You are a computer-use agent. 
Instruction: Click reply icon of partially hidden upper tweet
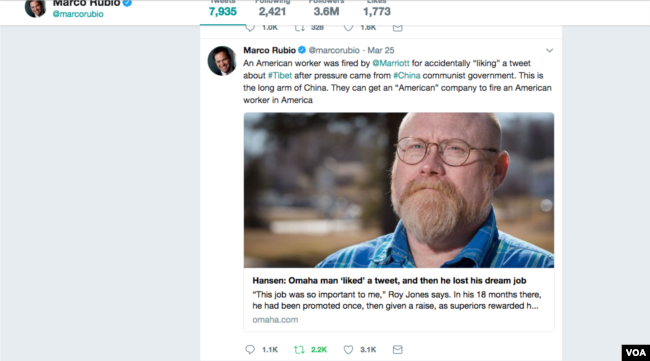pyautogui.click(x=250, y=28)
